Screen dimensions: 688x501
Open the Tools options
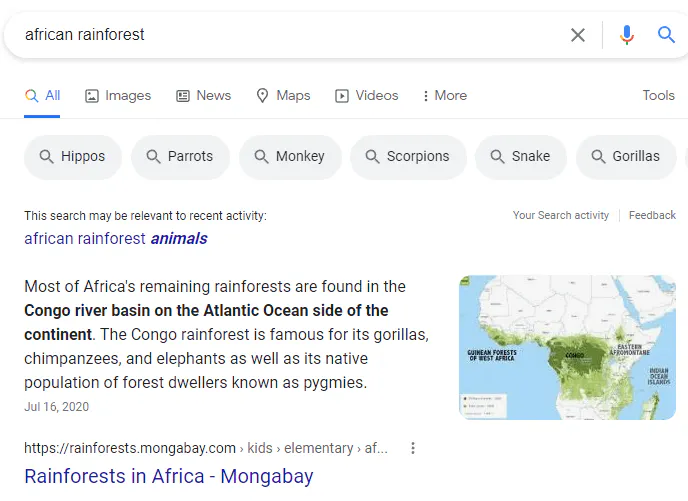tap(658, 95)
